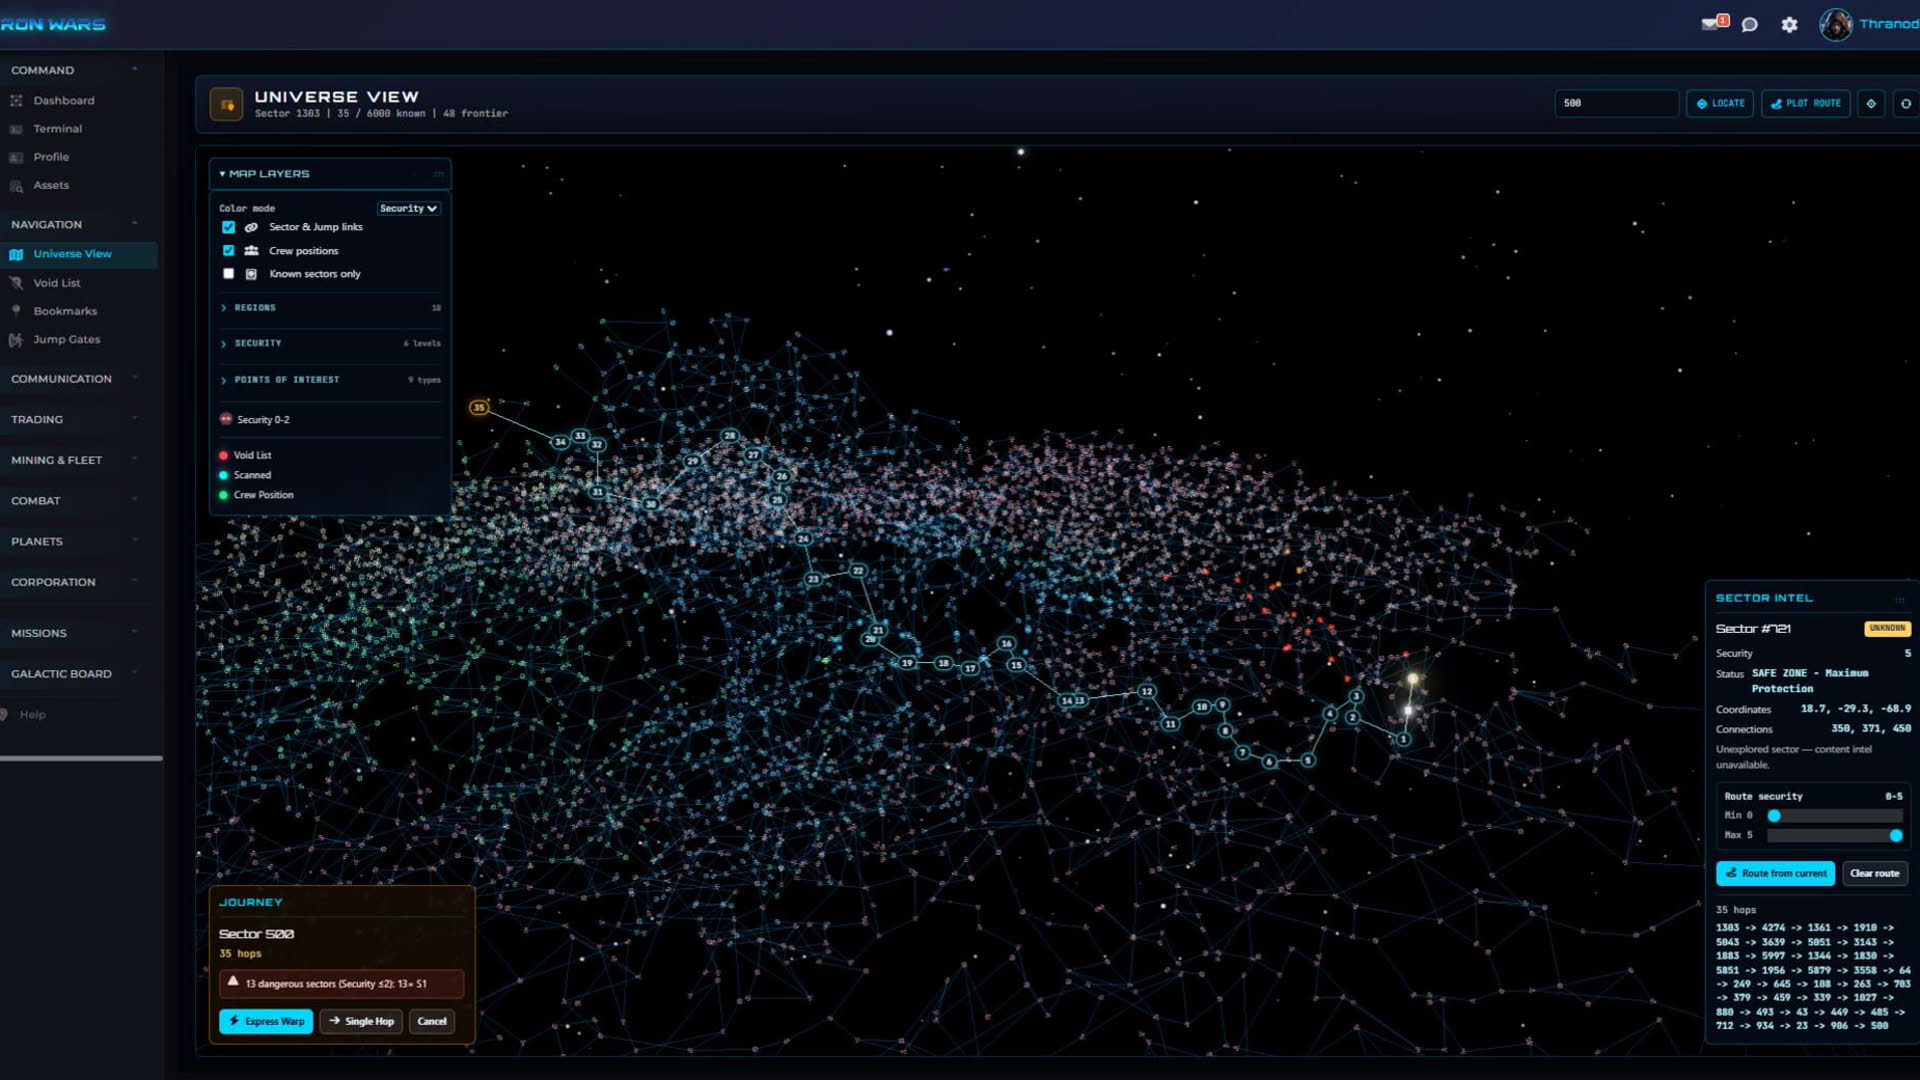Enable Known sectors only checkbox
Screen dimensions: 1920x1080
[x=228, y=274]
